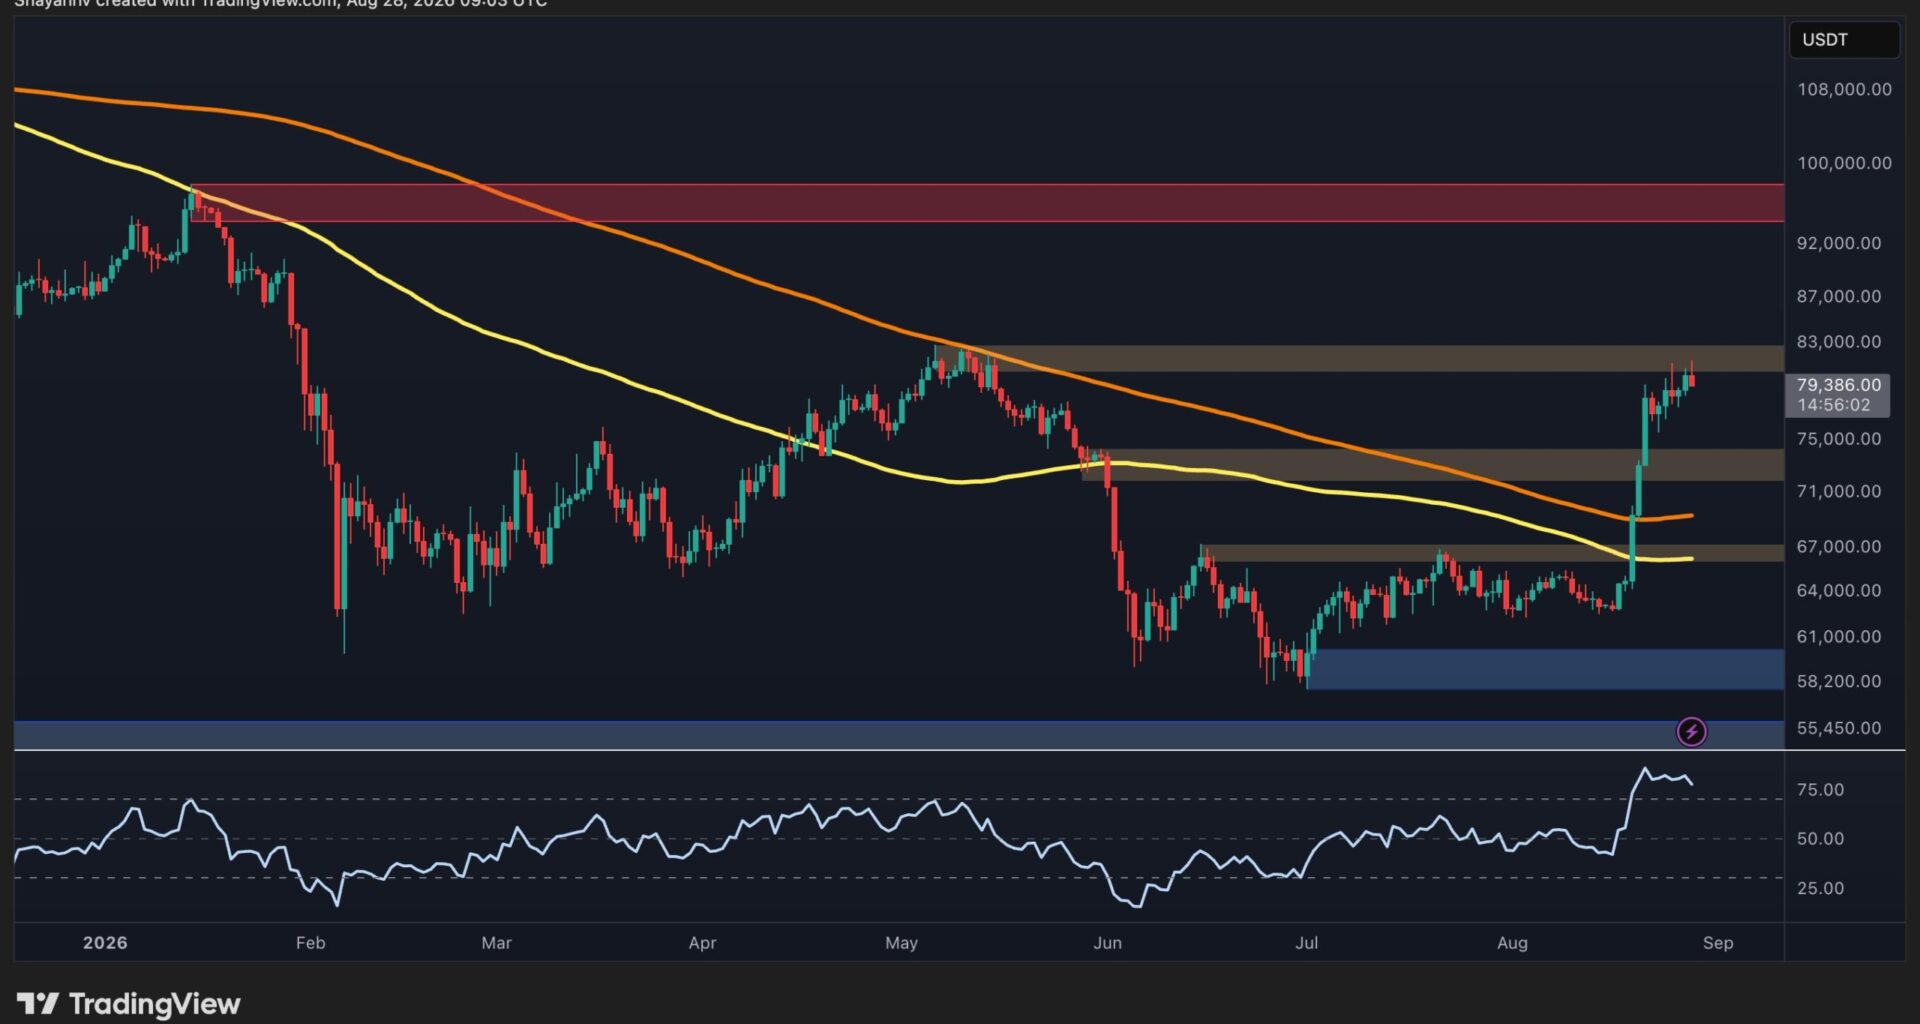Click the 75,000.00 price axis label
1920x1024 pixels.
point(1839,439)
